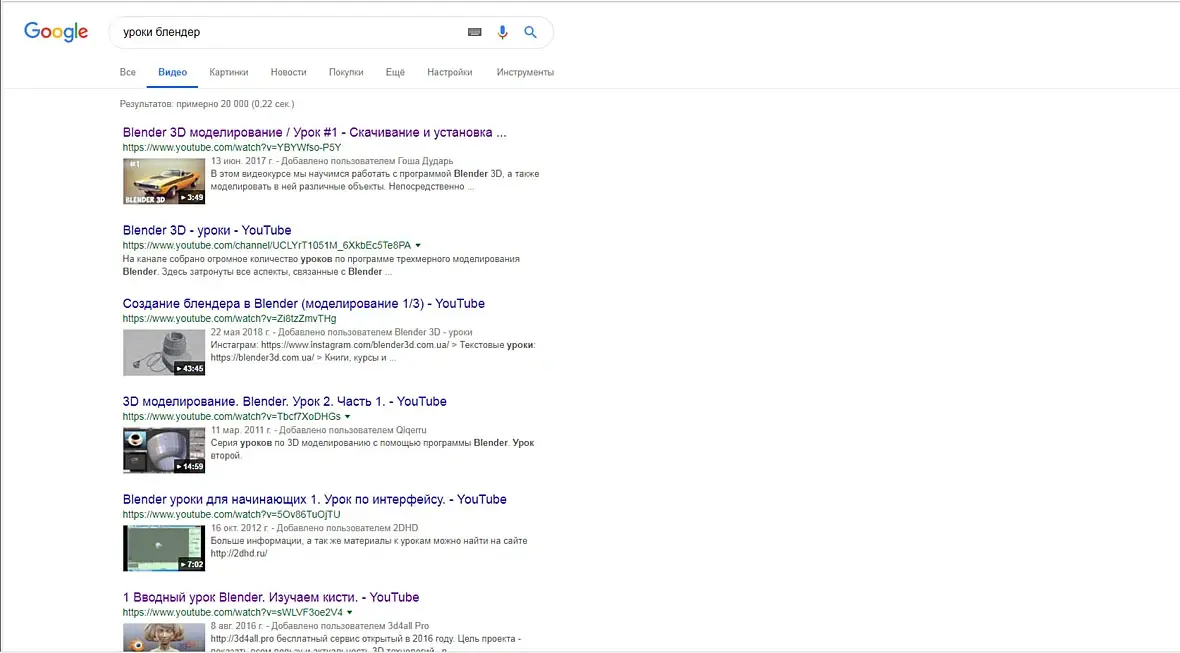Expand the dropdown arrow beside the channel URL
The width and height of the screenshot is (1180, 653).
418,245
